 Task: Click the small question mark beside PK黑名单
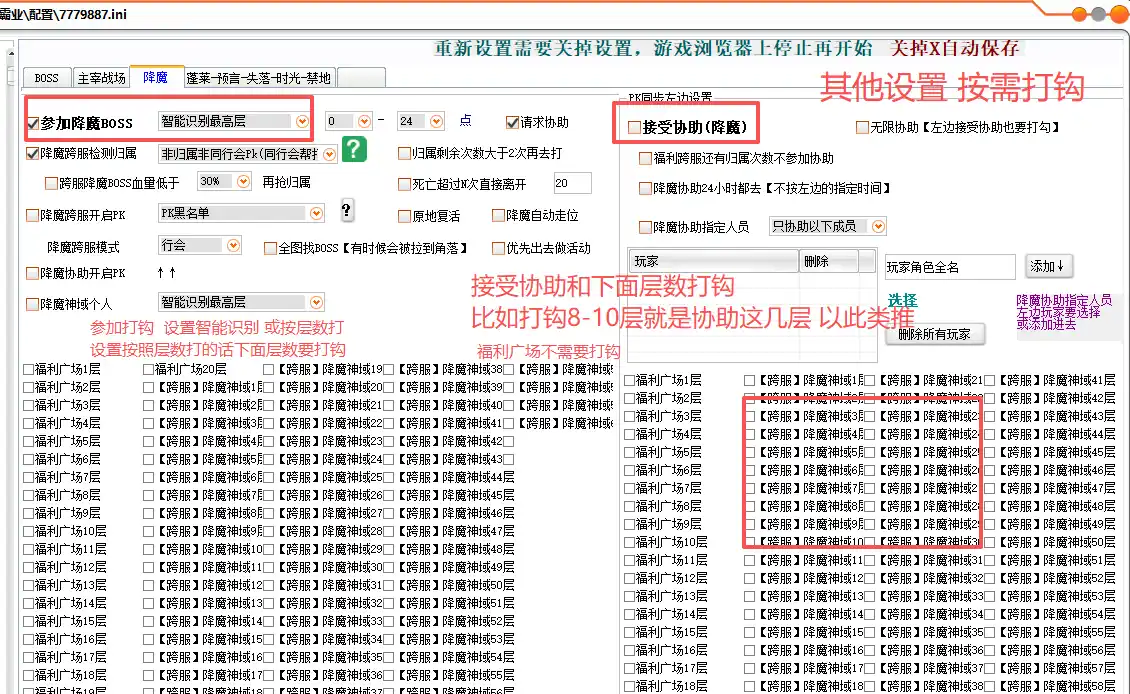tap(347, 210)
